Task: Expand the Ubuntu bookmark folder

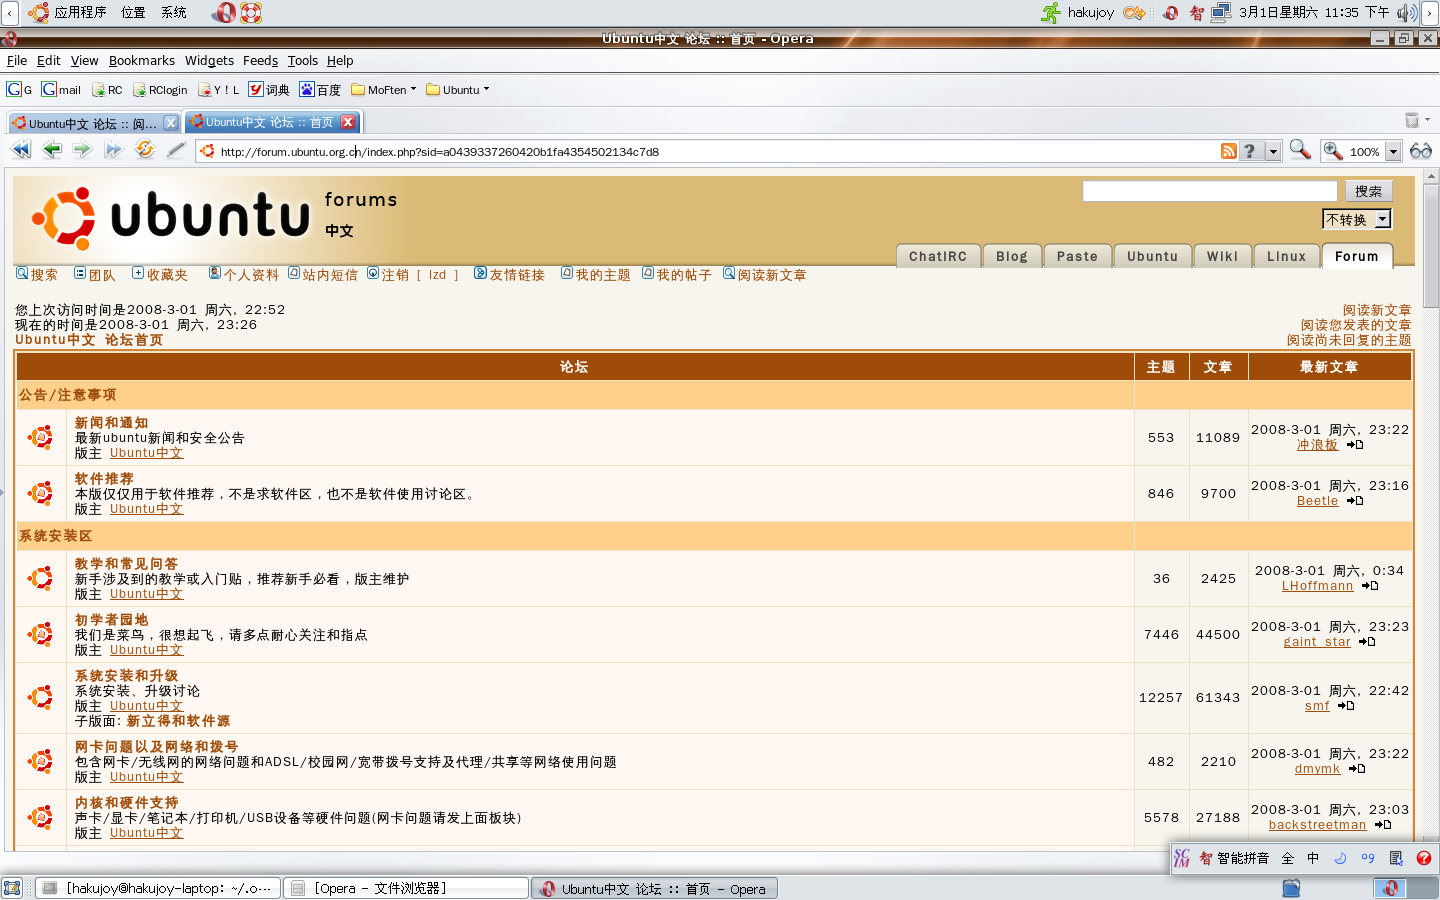Action: coord(457,89)
